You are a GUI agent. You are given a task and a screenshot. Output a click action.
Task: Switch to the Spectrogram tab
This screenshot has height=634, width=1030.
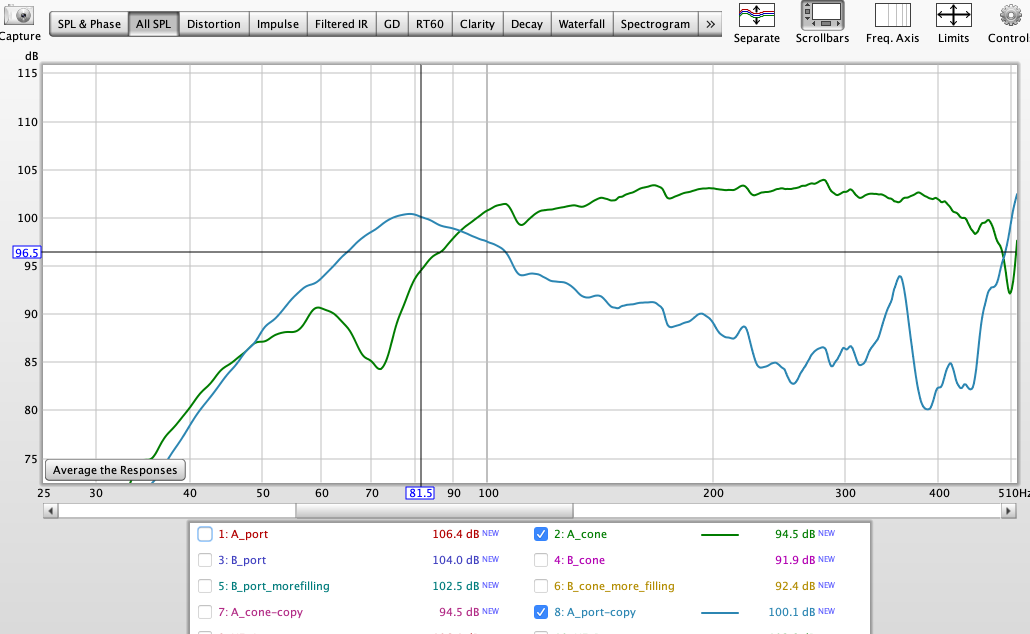[x=655, y=24]
